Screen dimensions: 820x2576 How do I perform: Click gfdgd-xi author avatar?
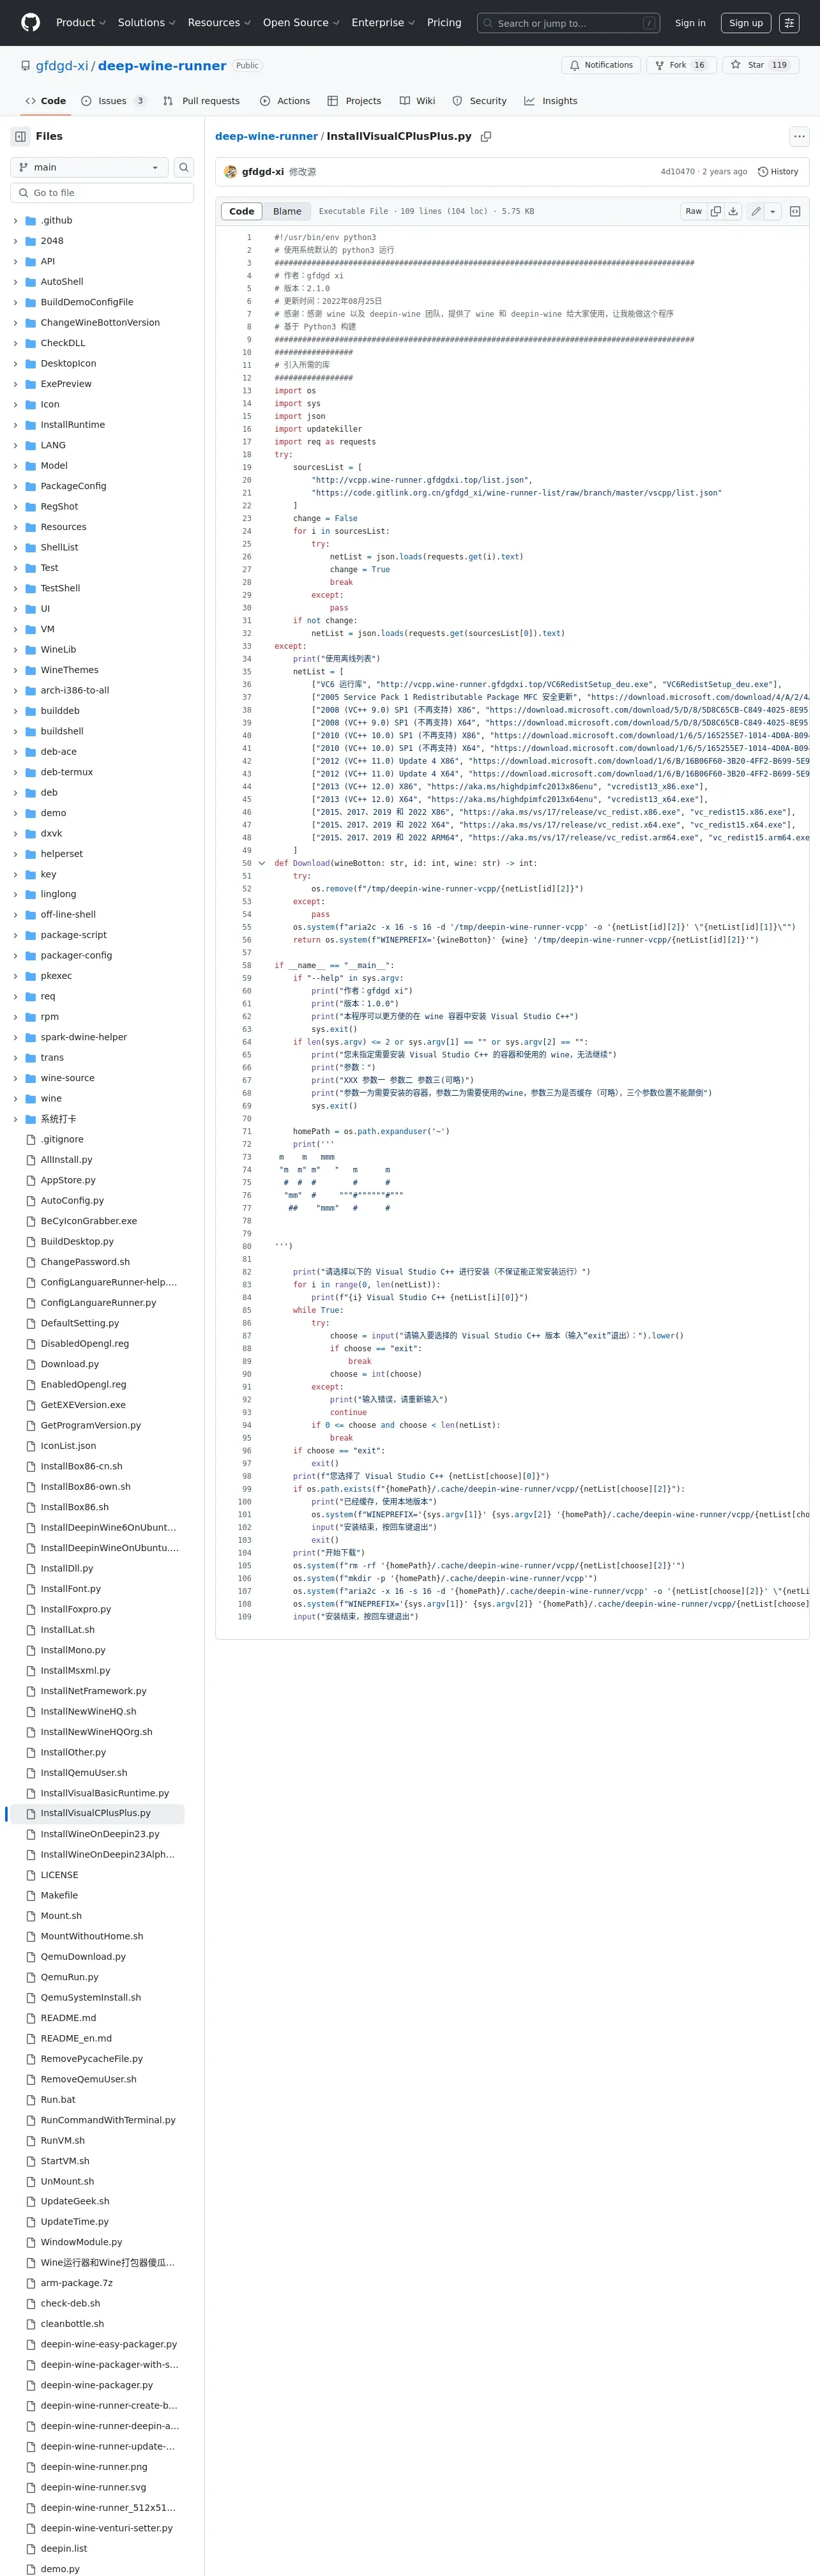click(x=230, y=172)
